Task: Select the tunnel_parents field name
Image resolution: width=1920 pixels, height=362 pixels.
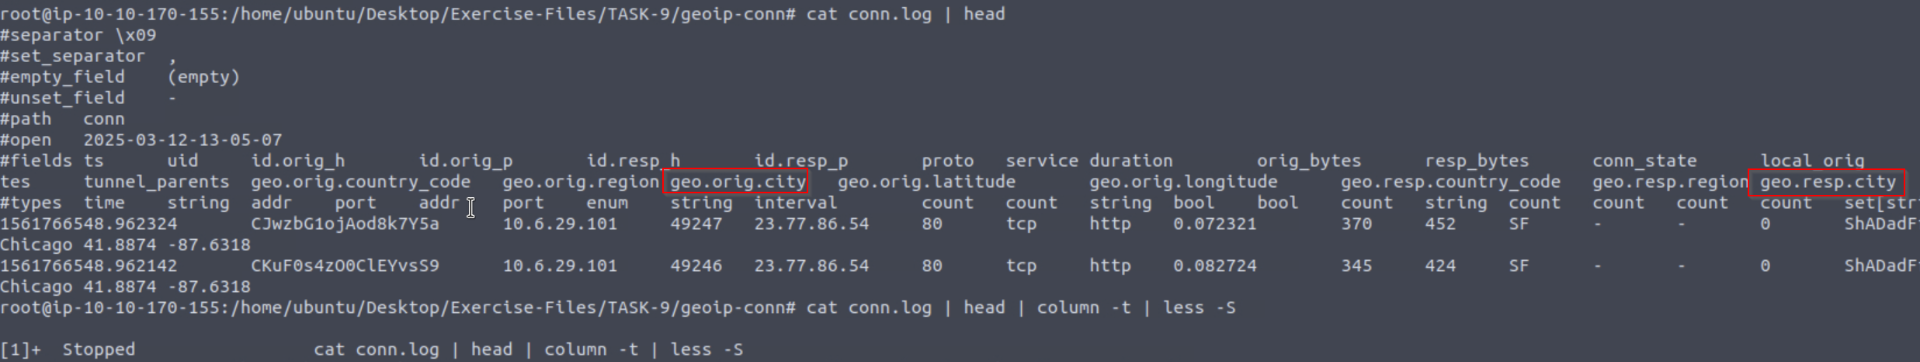Action: 157,182
